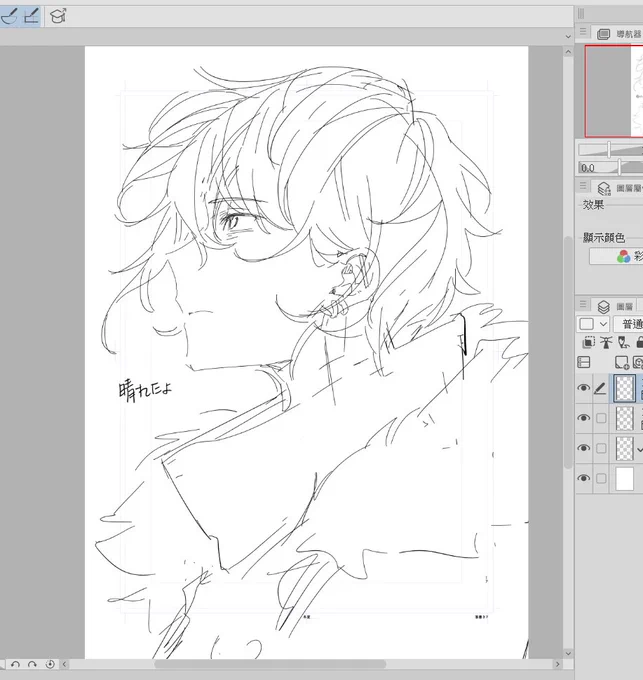Reset canvas rotation icon in bottom bar
The image size is (643, 680).
(x=50, y=664)
